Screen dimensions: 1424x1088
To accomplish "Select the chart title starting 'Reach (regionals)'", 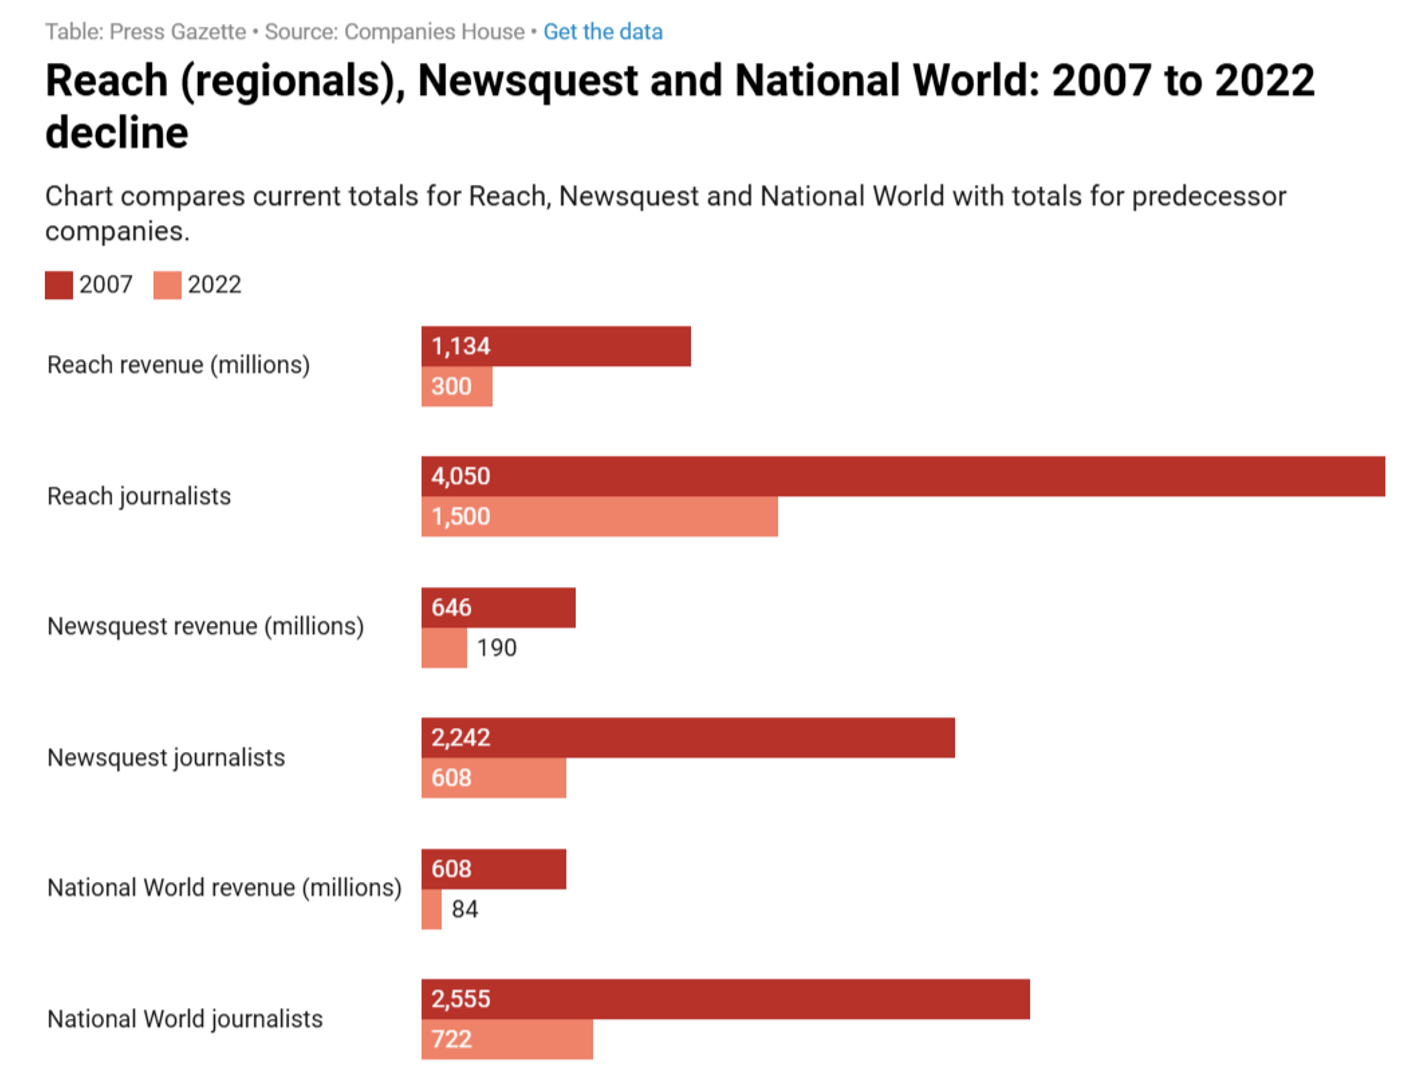I will coord(680,106).
